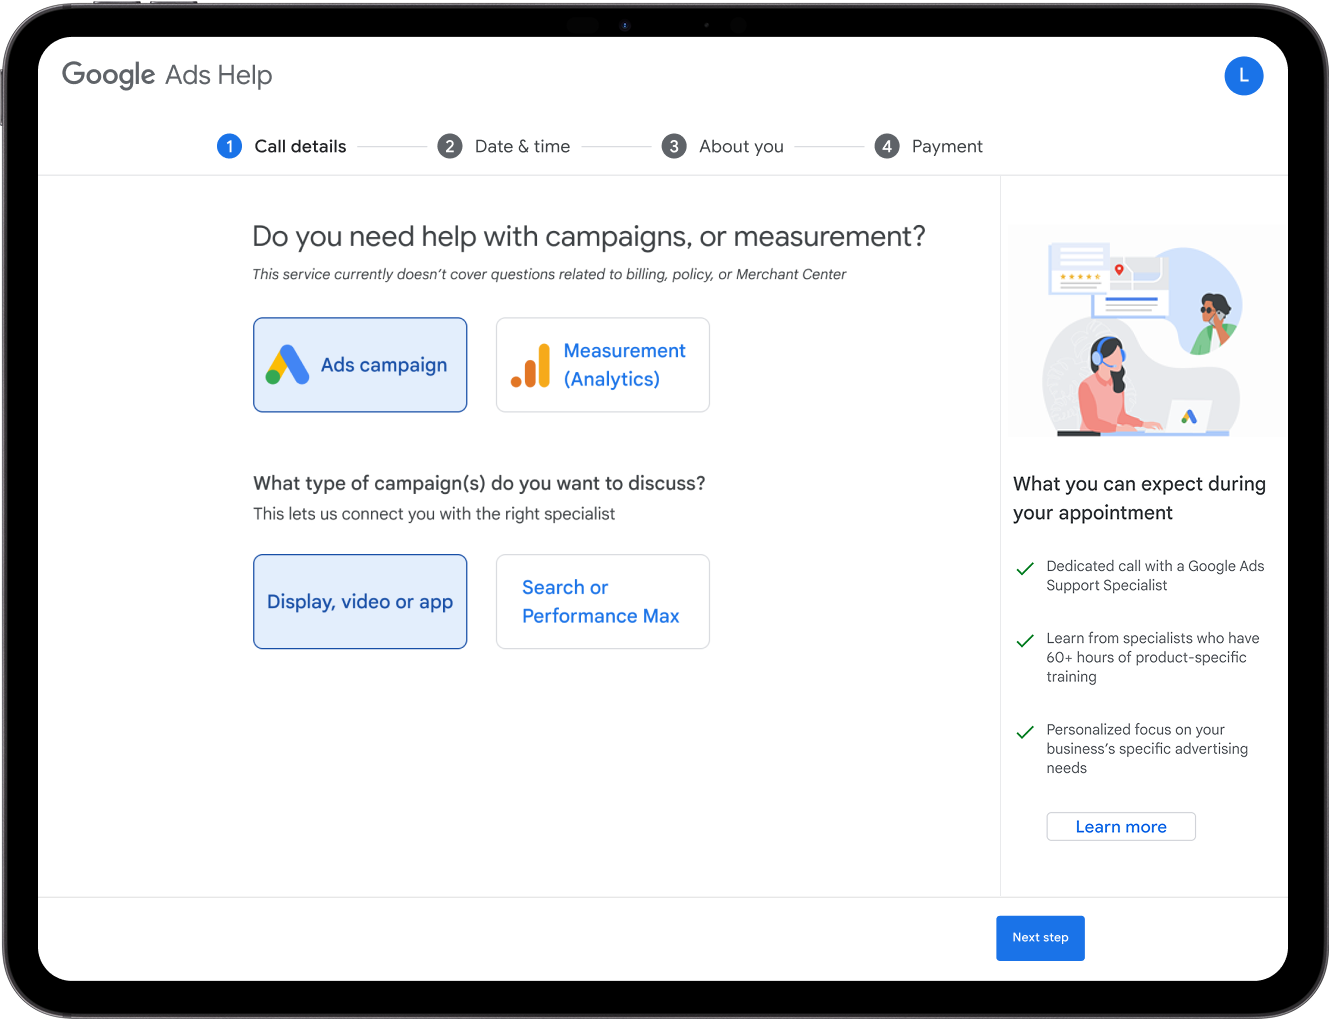Screen dimensions: 1330x1019
Task: Click text 'Personalized focus on your business's specific advertising needs'
Action: [x=1147, y=749]
